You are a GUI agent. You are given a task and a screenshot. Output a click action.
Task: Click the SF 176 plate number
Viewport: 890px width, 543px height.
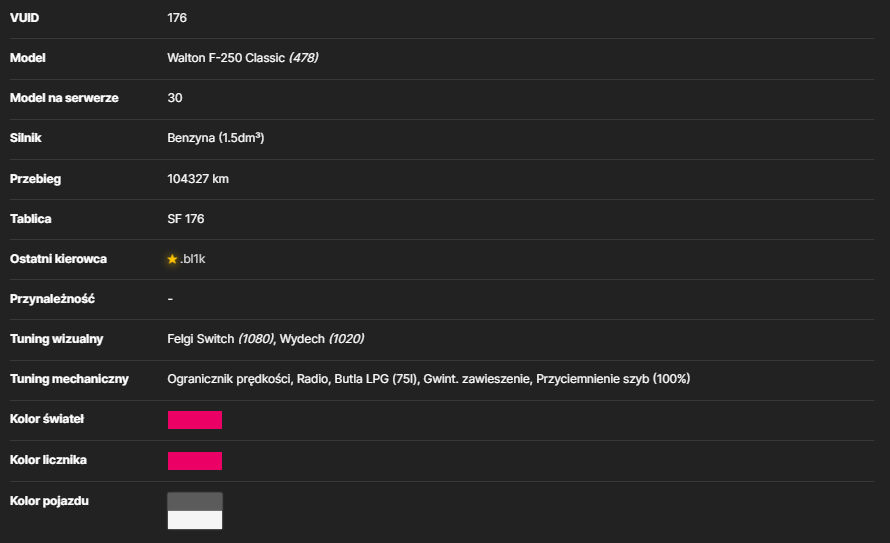tap(186, 219)
